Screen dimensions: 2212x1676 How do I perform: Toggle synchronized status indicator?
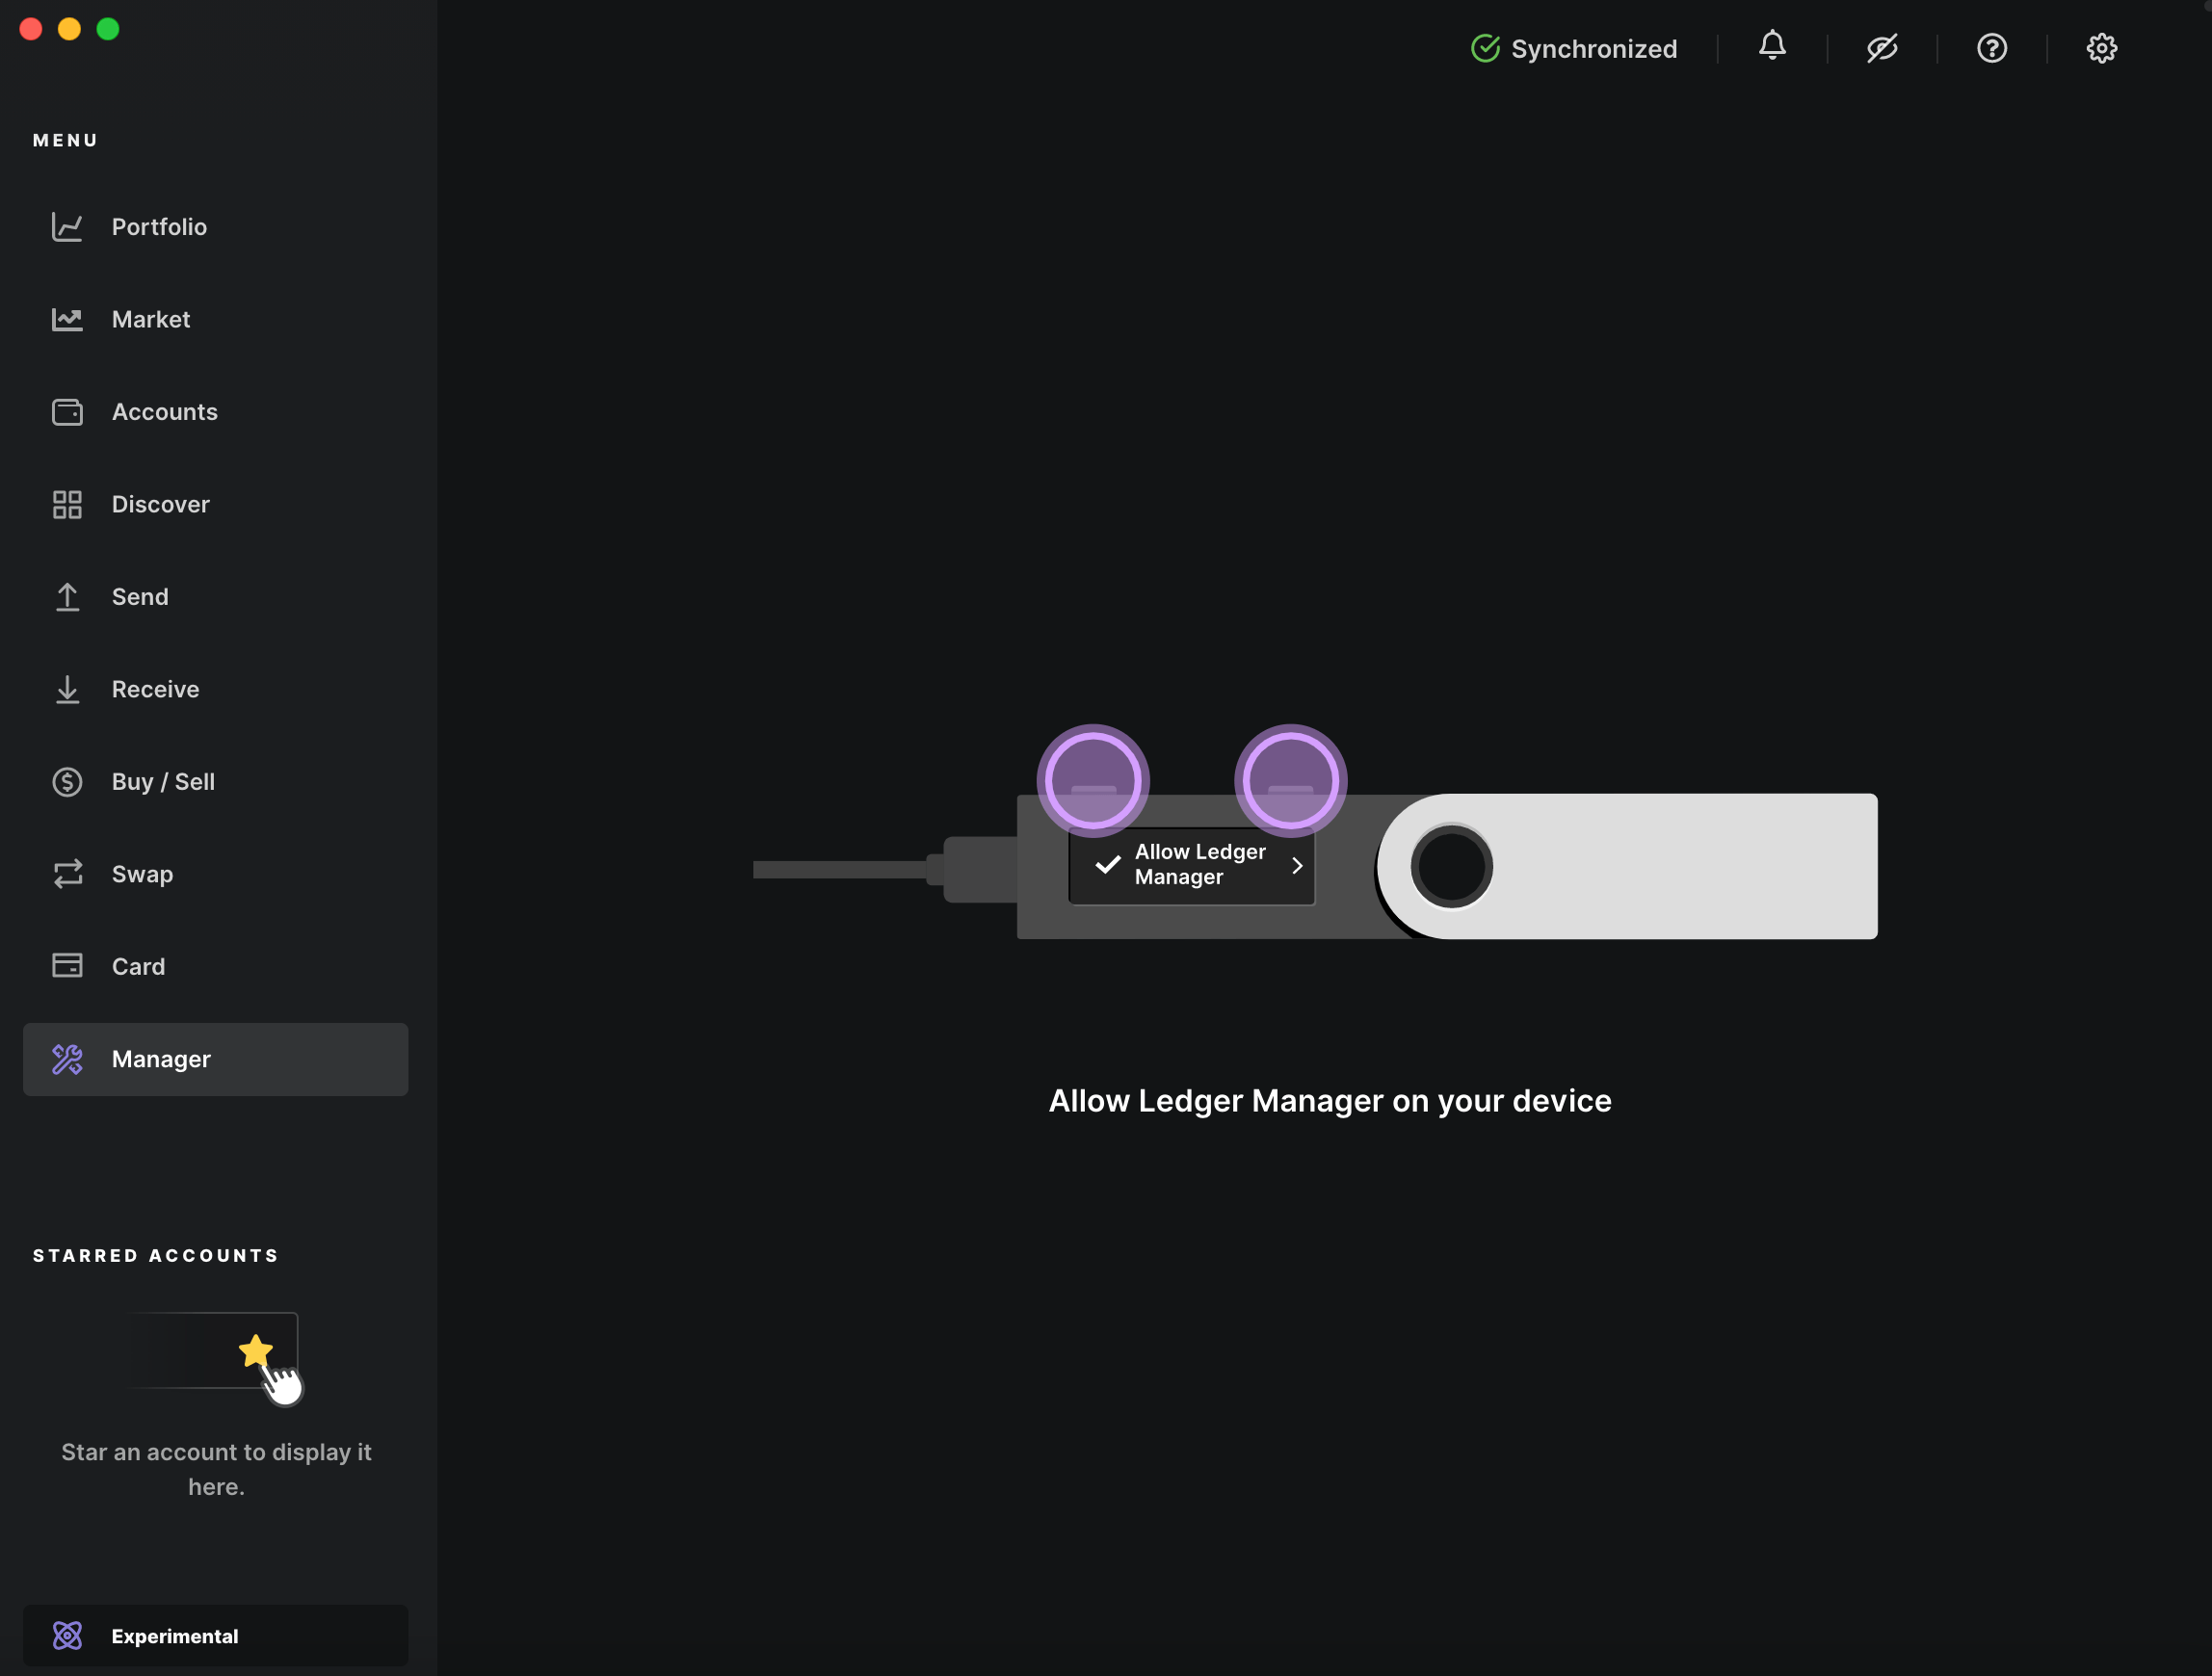coord(1574,47)
